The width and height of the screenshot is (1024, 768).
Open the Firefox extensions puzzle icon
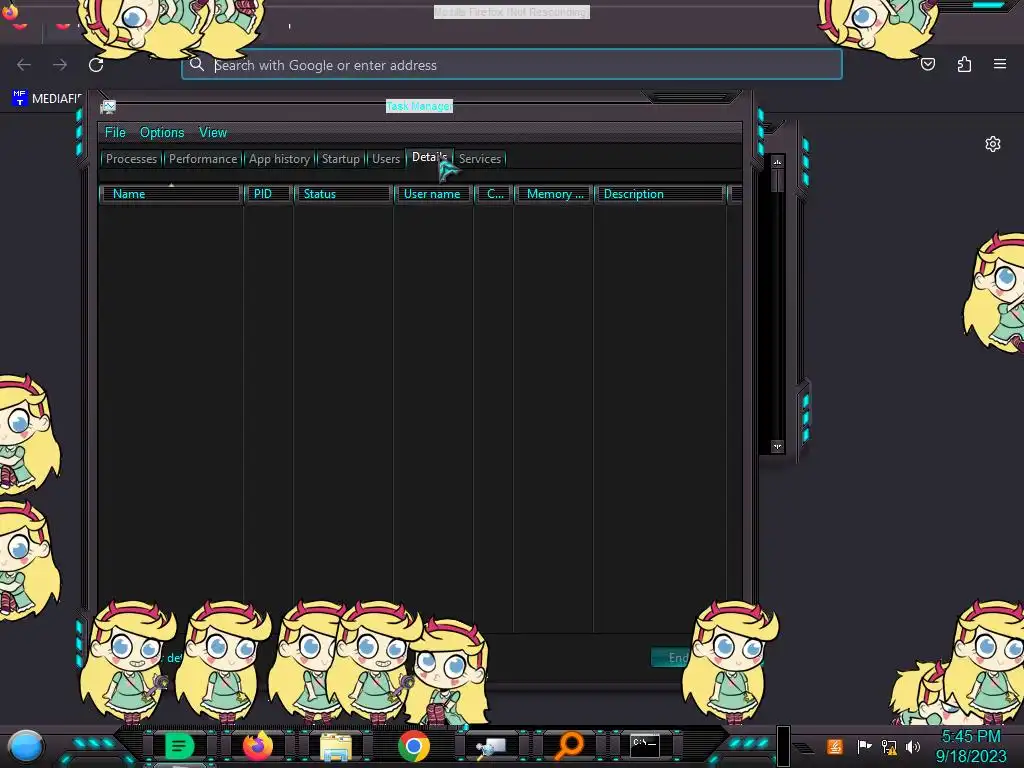[964, 64]
